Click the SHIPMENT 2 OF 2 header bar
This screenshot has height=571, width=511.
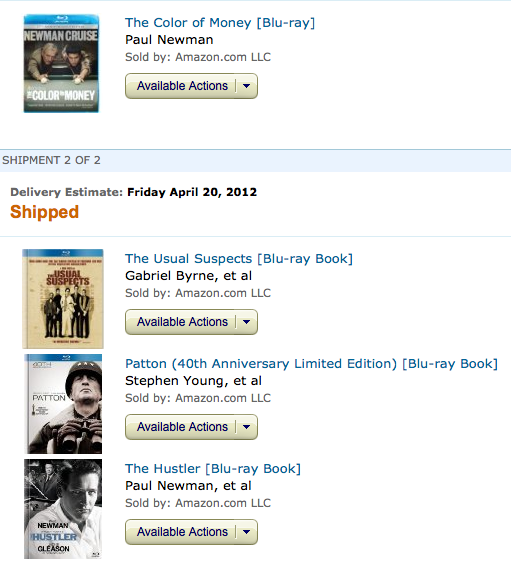click(255, 160)
